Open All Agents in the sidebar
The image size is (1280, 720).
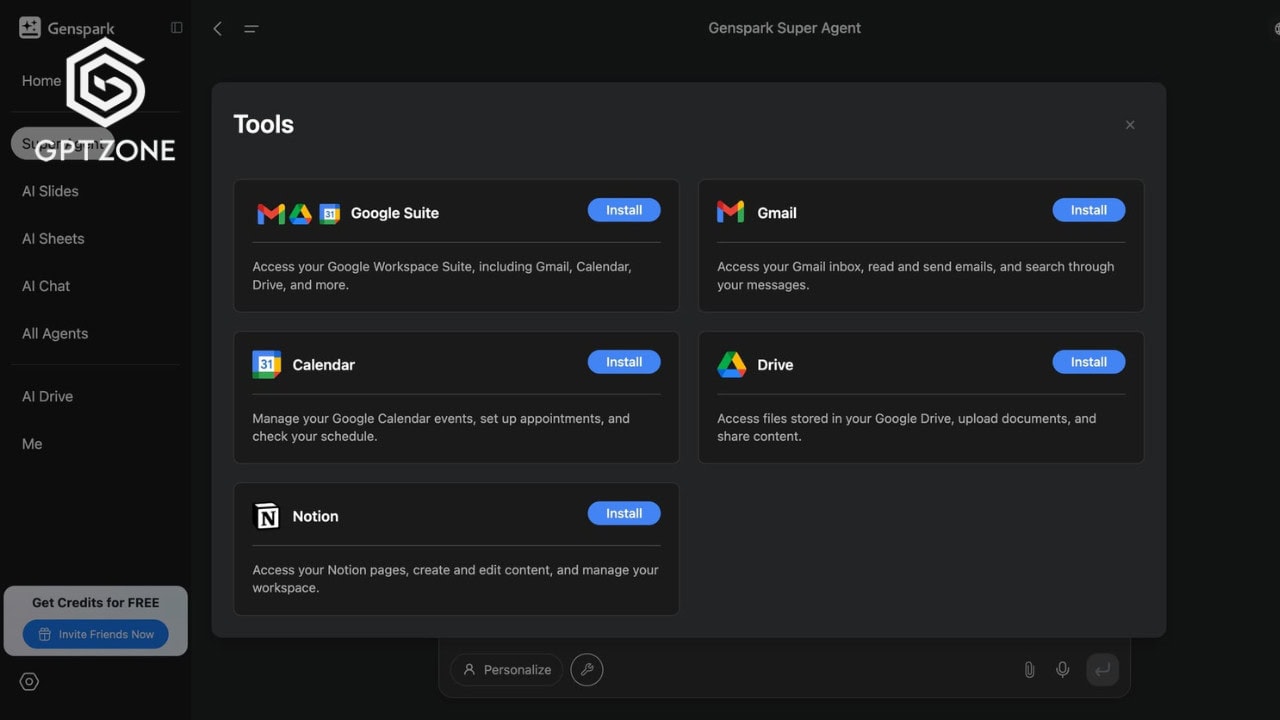[55, 333]
